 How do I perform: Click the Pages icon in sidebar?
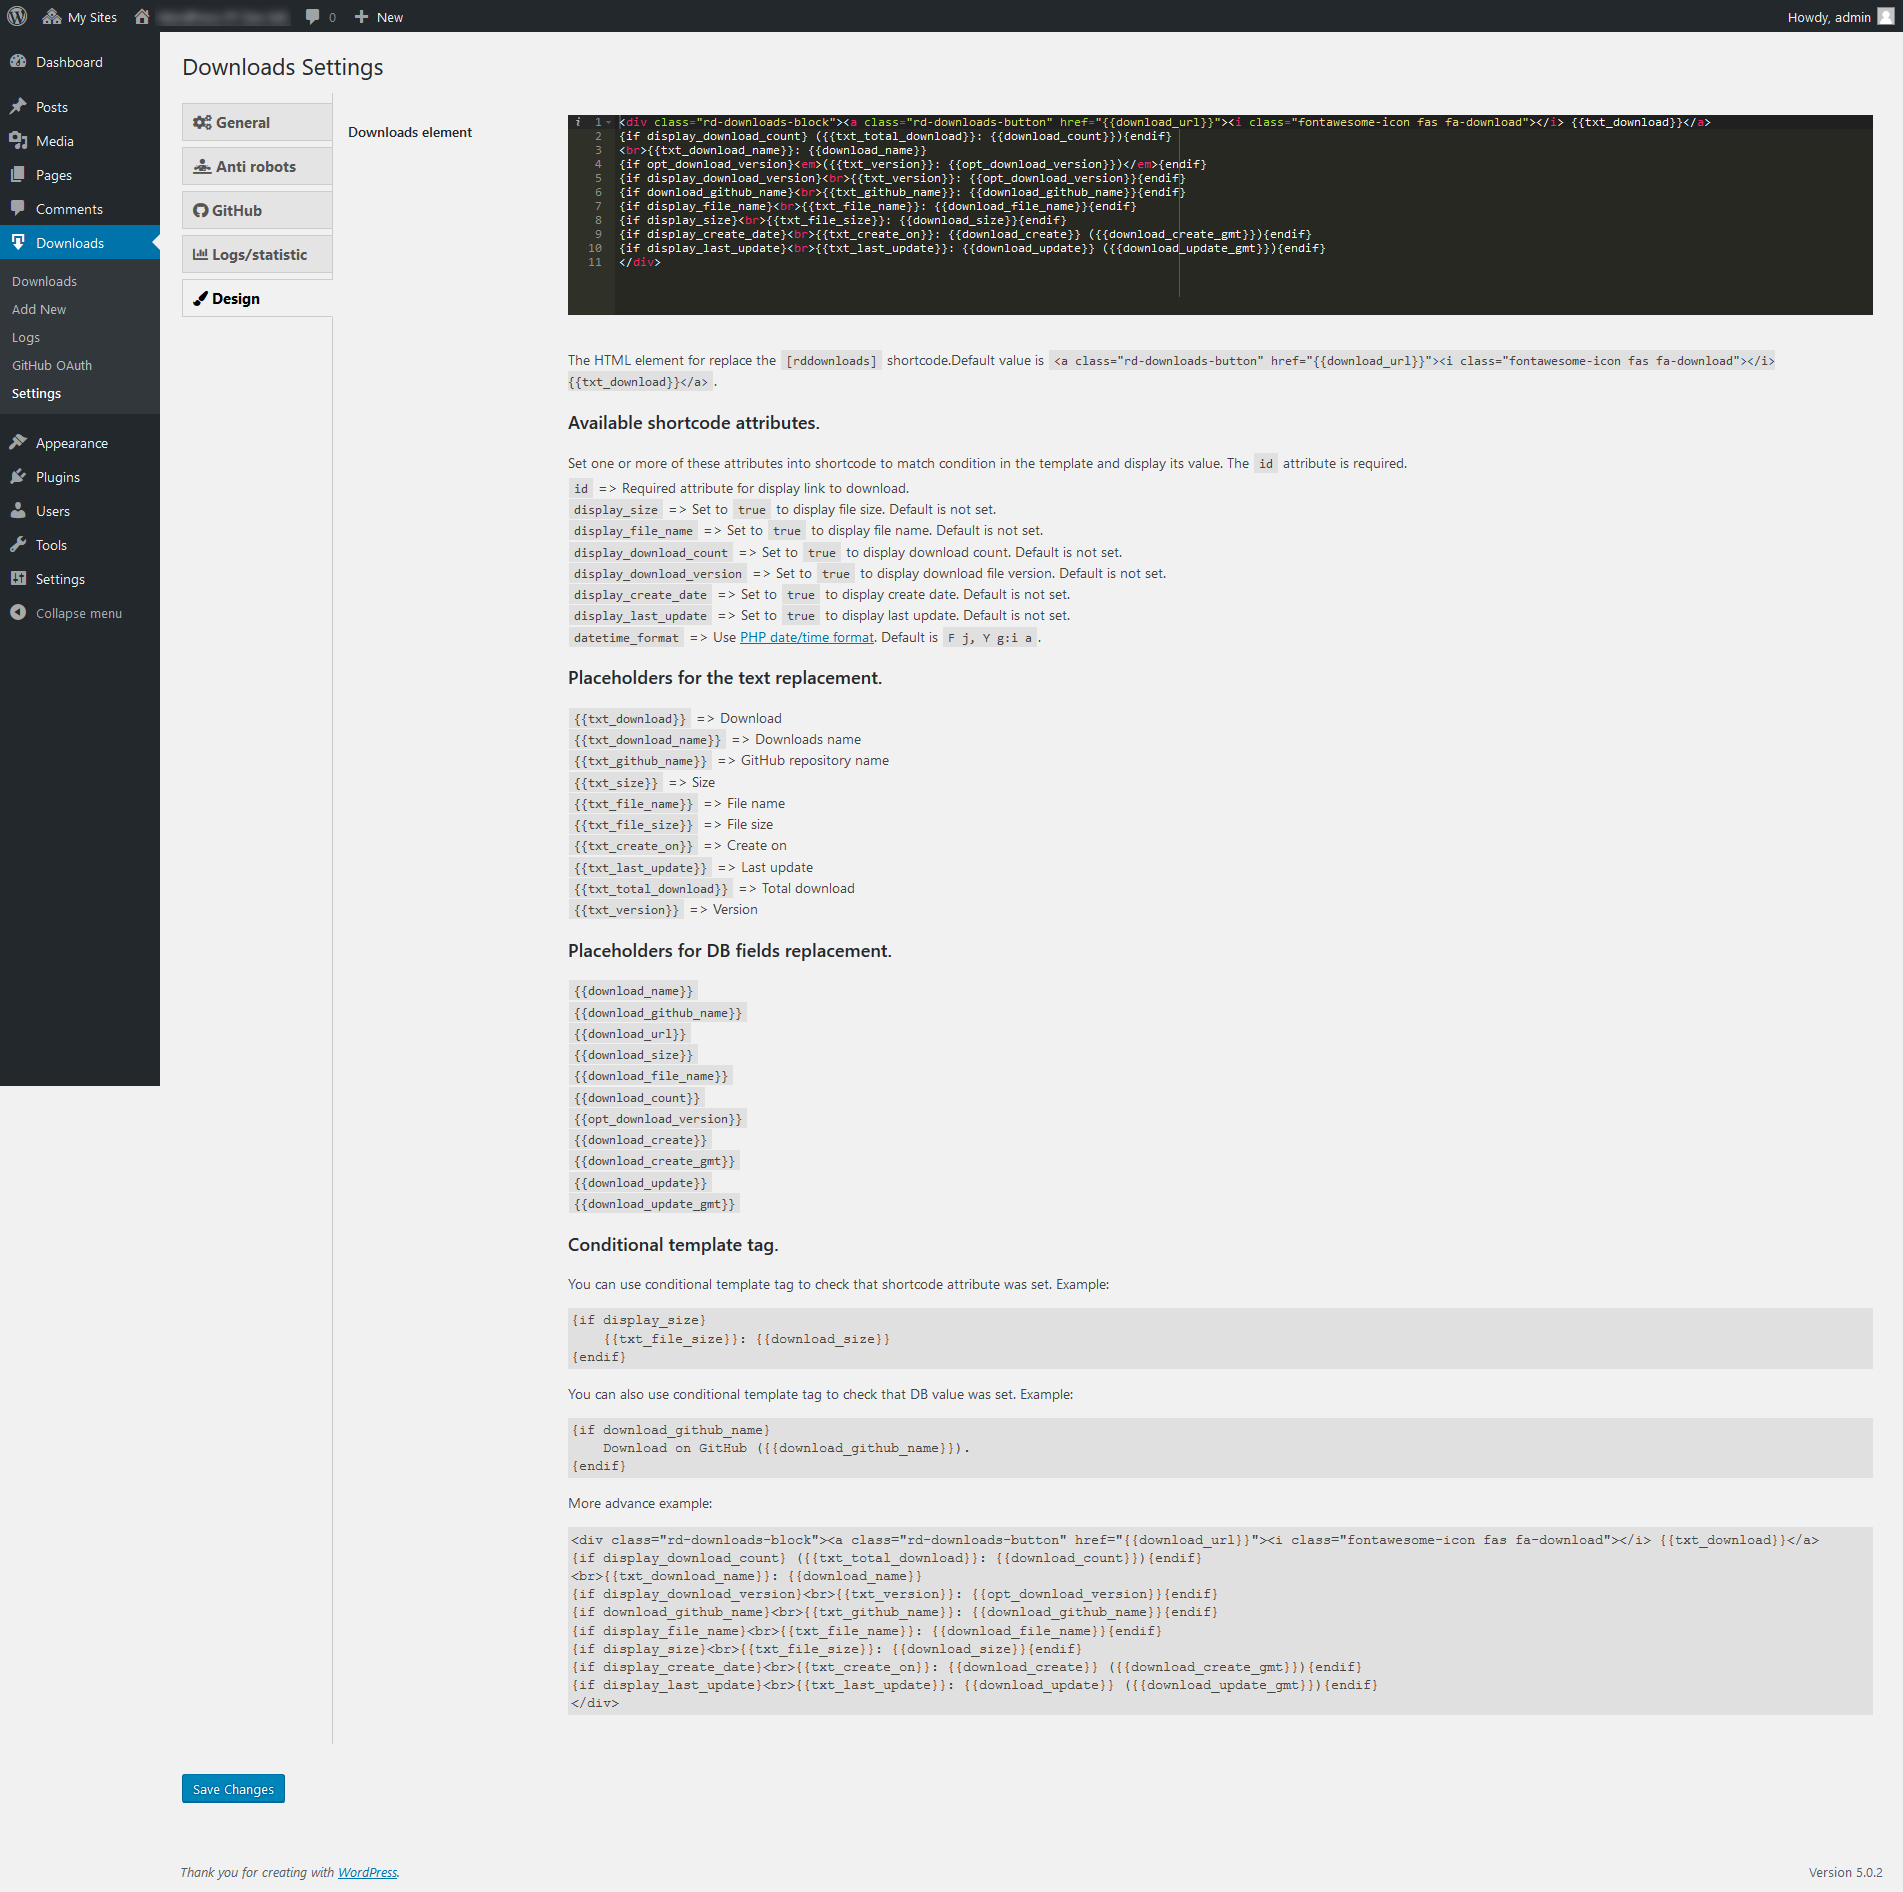click(x=18, y=175)
